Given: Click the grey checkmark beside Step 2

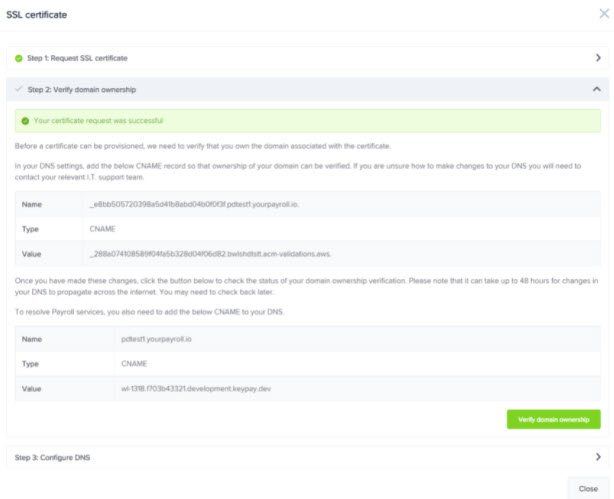Looking at the screenshot, I should coord(18,89).
